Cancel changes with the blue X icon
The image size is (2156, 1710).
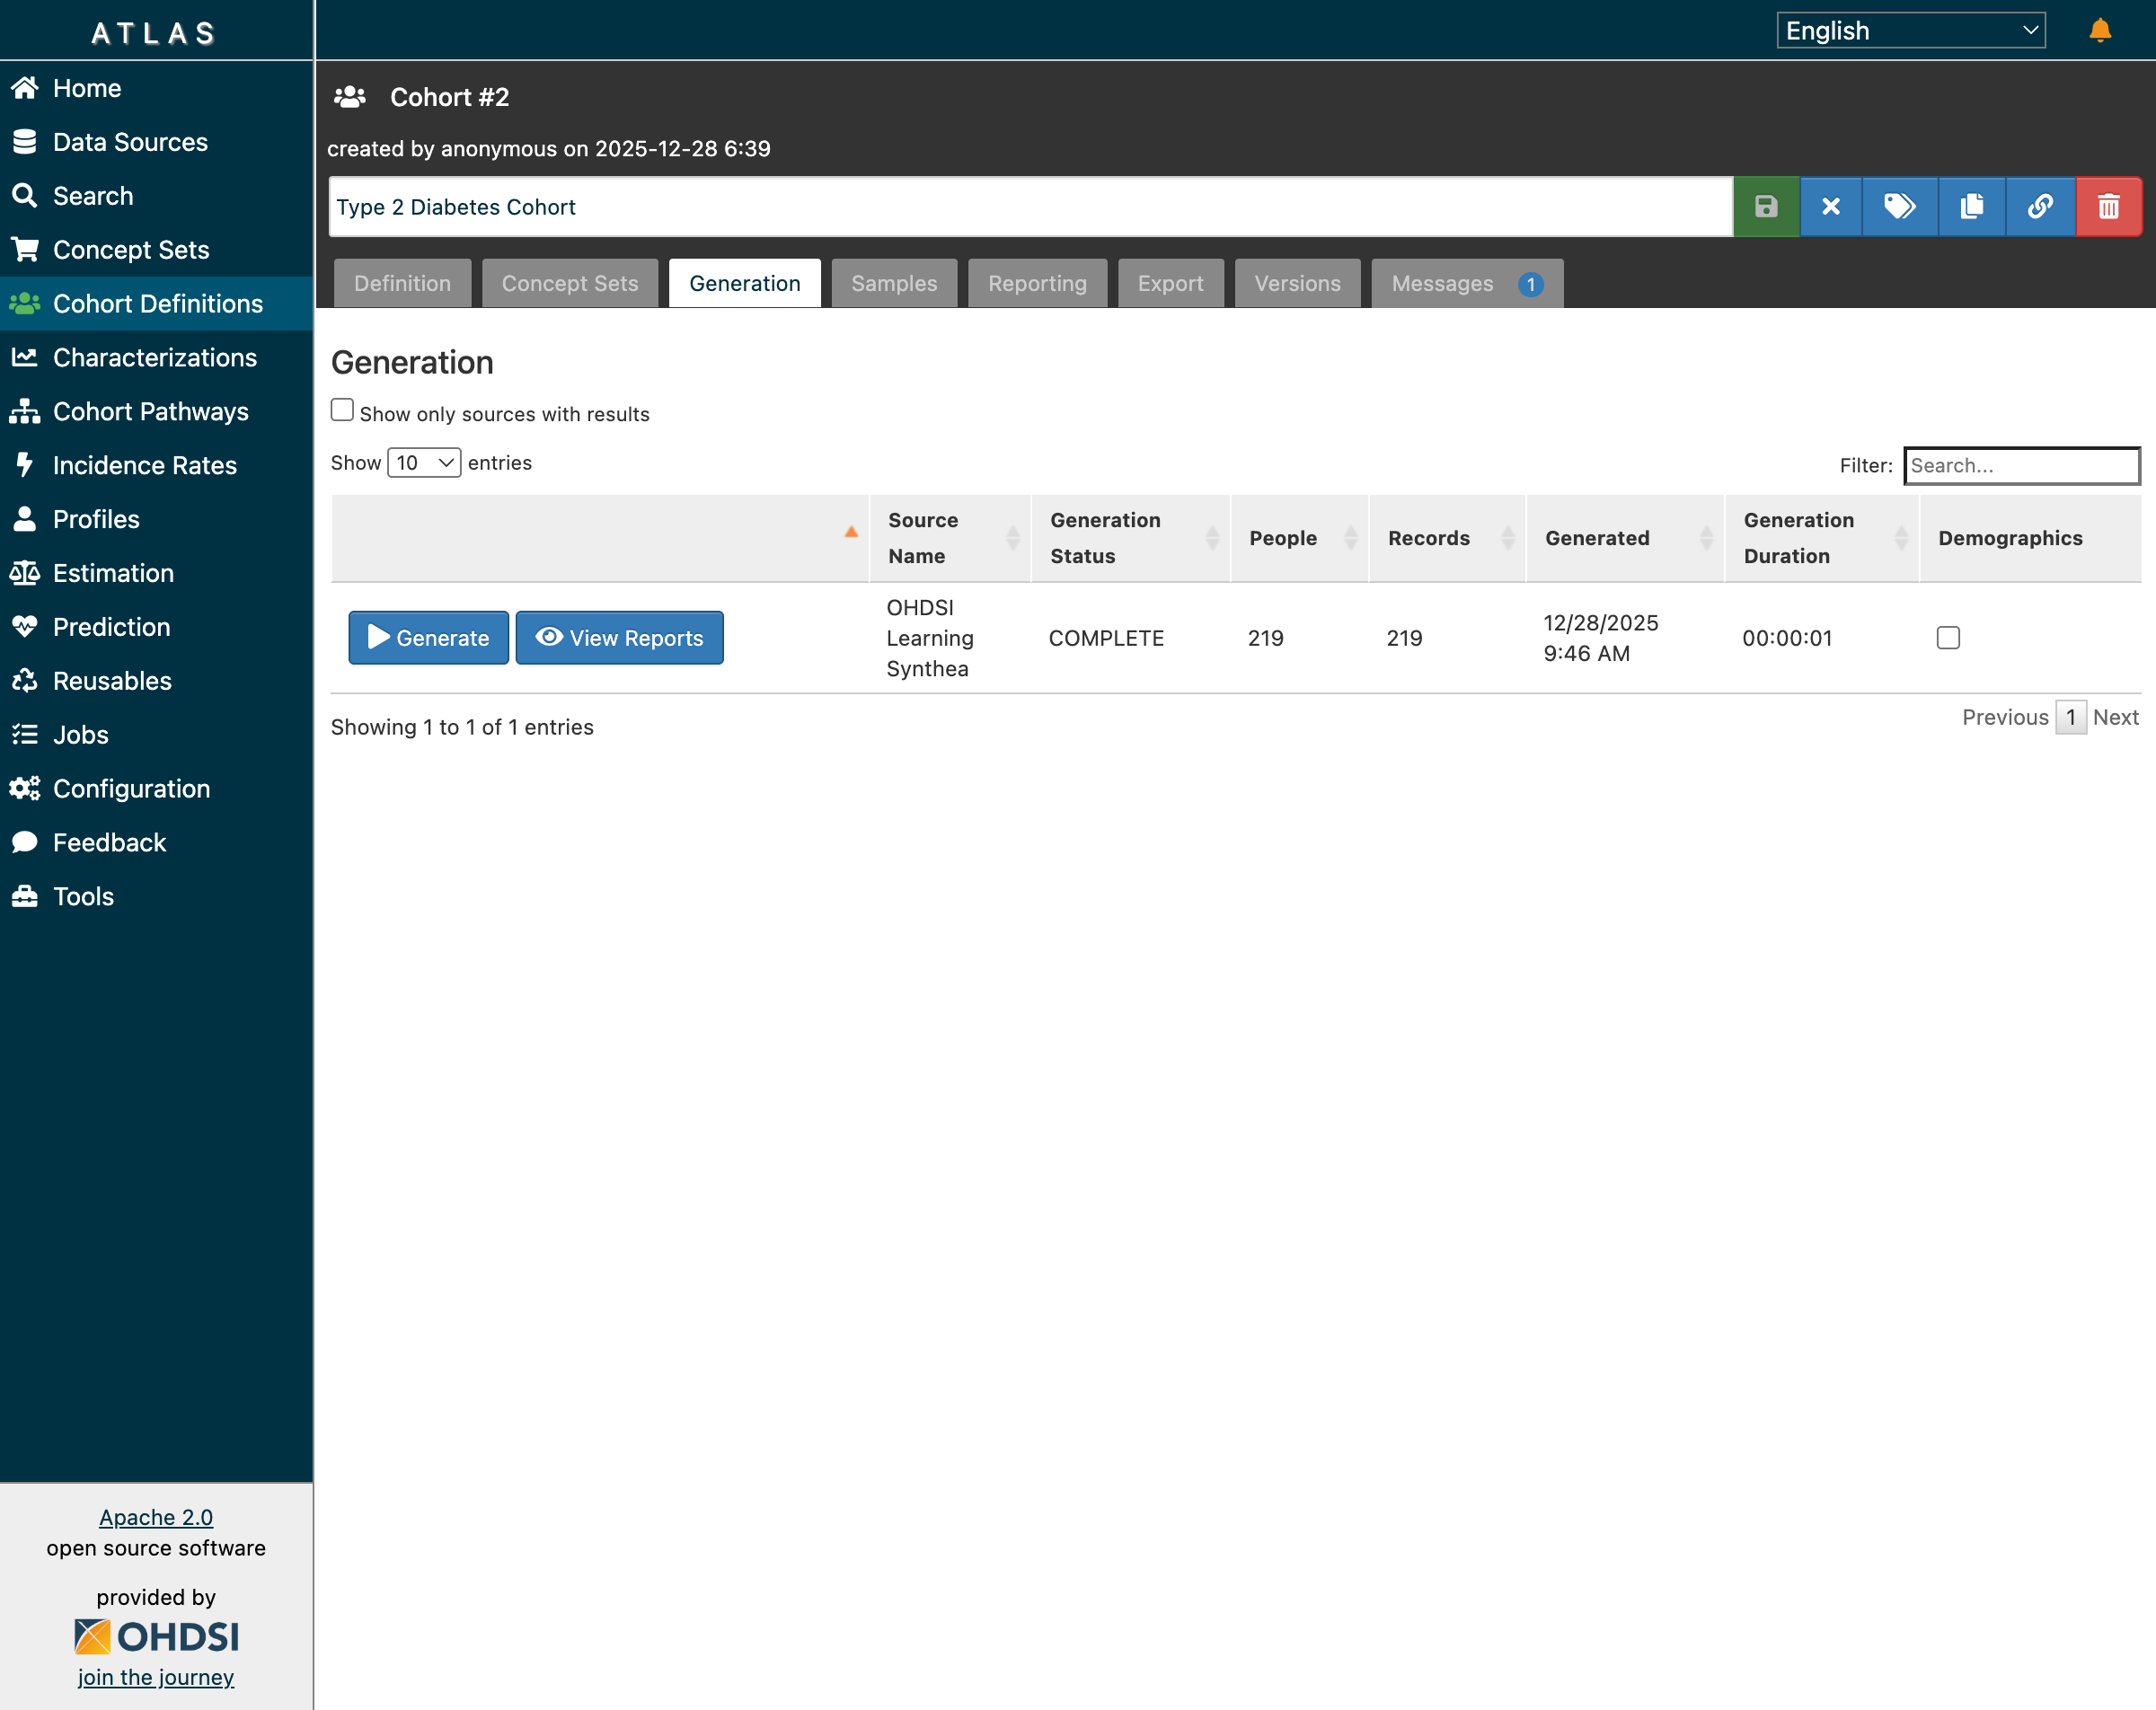[x=1831, y=207]
